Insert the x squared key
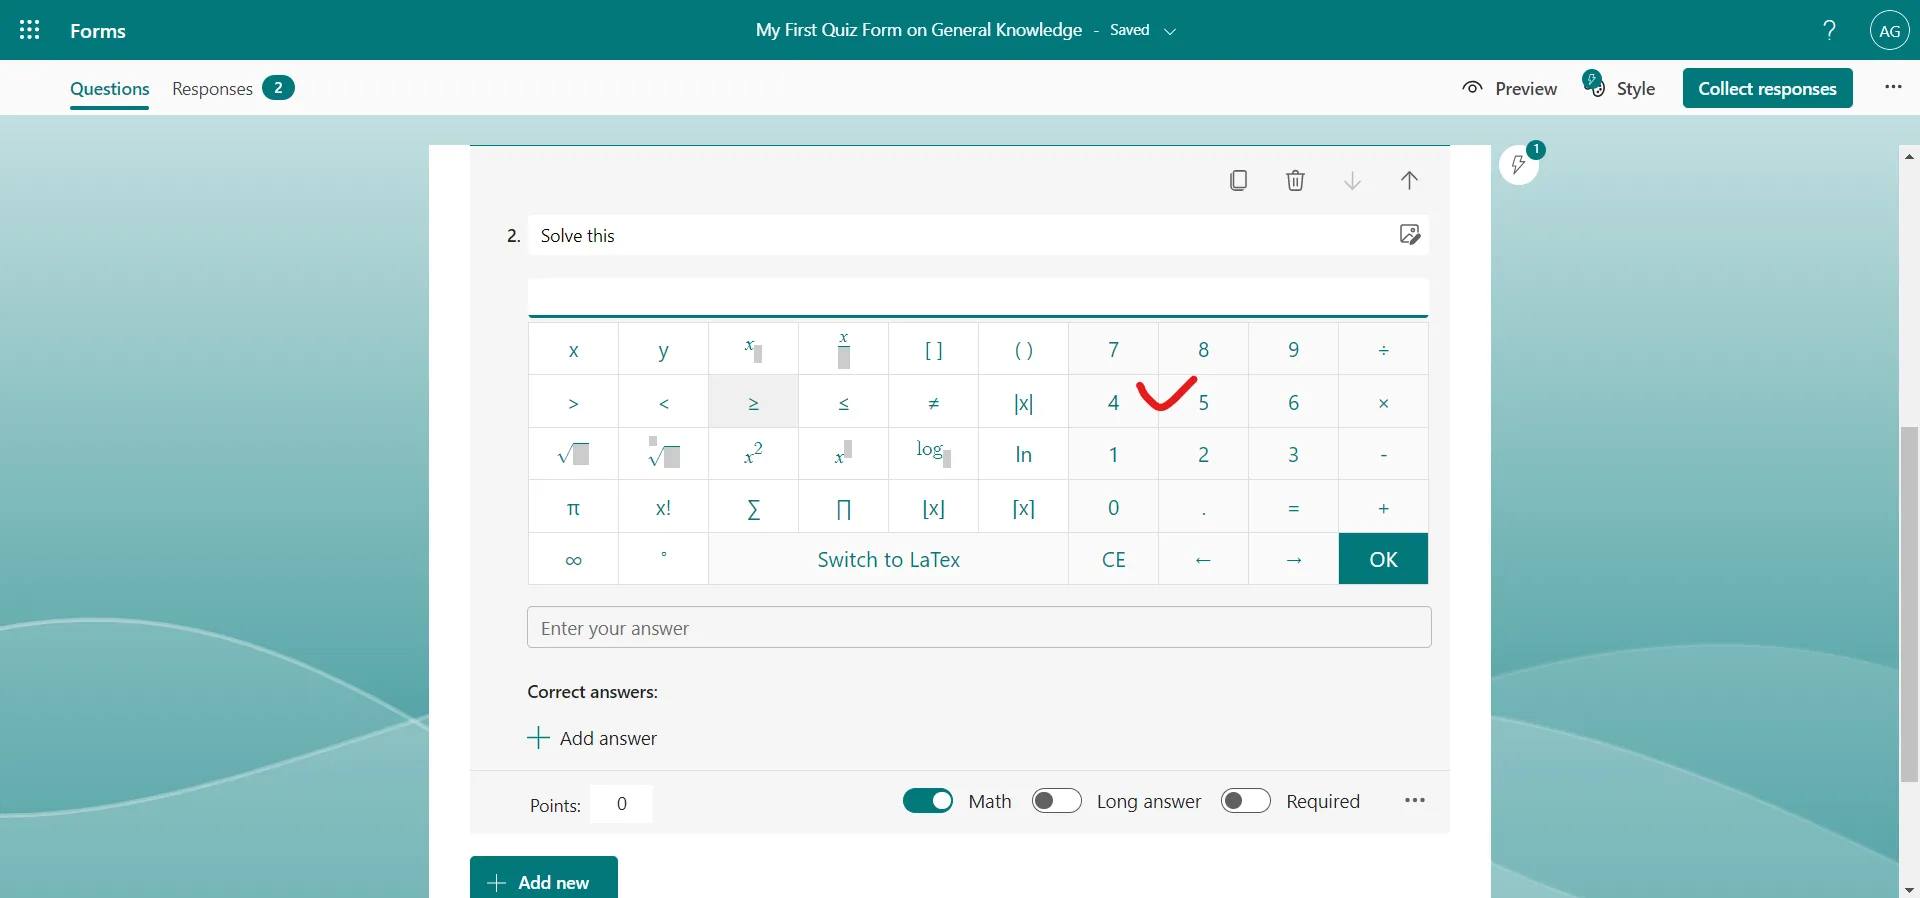This screenshot has height=898, width=1920. 753,454
